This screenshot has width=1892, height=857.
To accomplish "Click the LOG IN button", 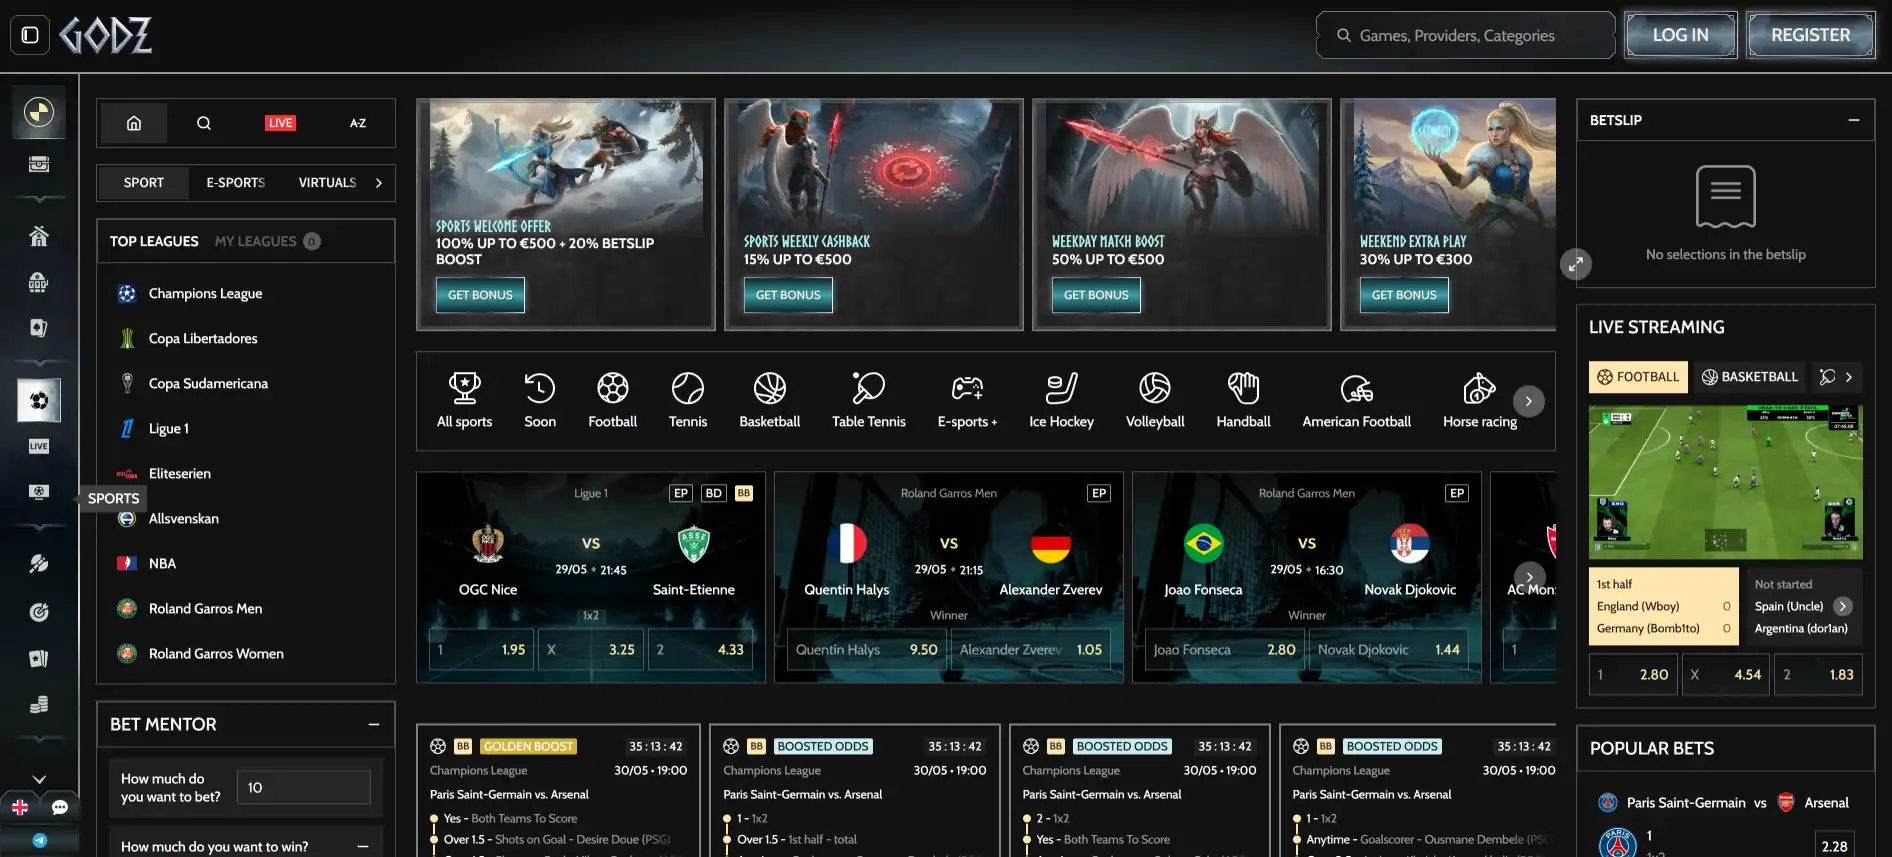I will point(1680,35).
